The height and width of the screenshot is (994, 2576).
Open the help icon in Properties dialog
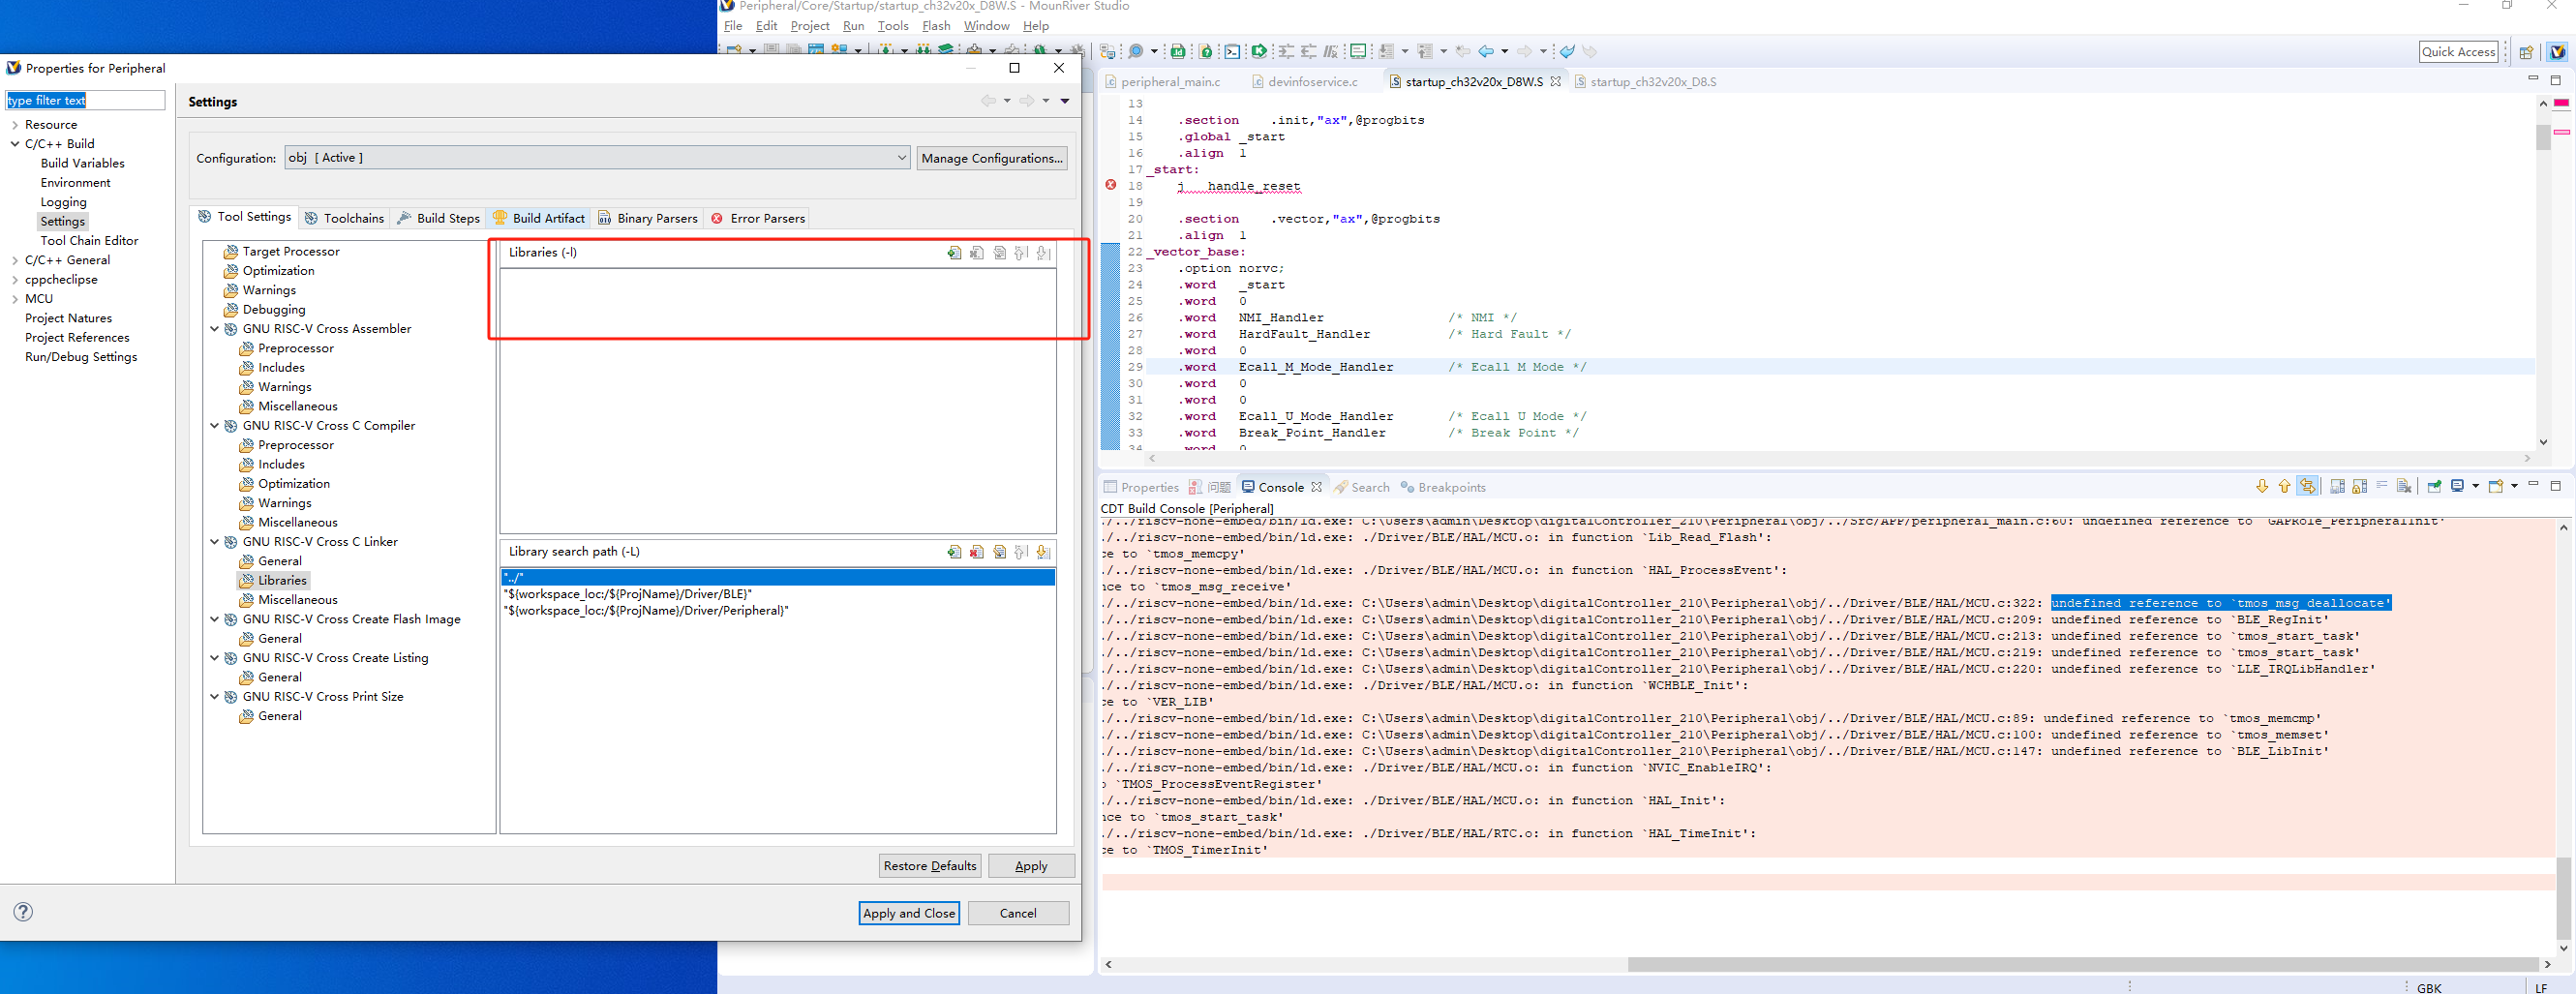[x=23, y=911]
